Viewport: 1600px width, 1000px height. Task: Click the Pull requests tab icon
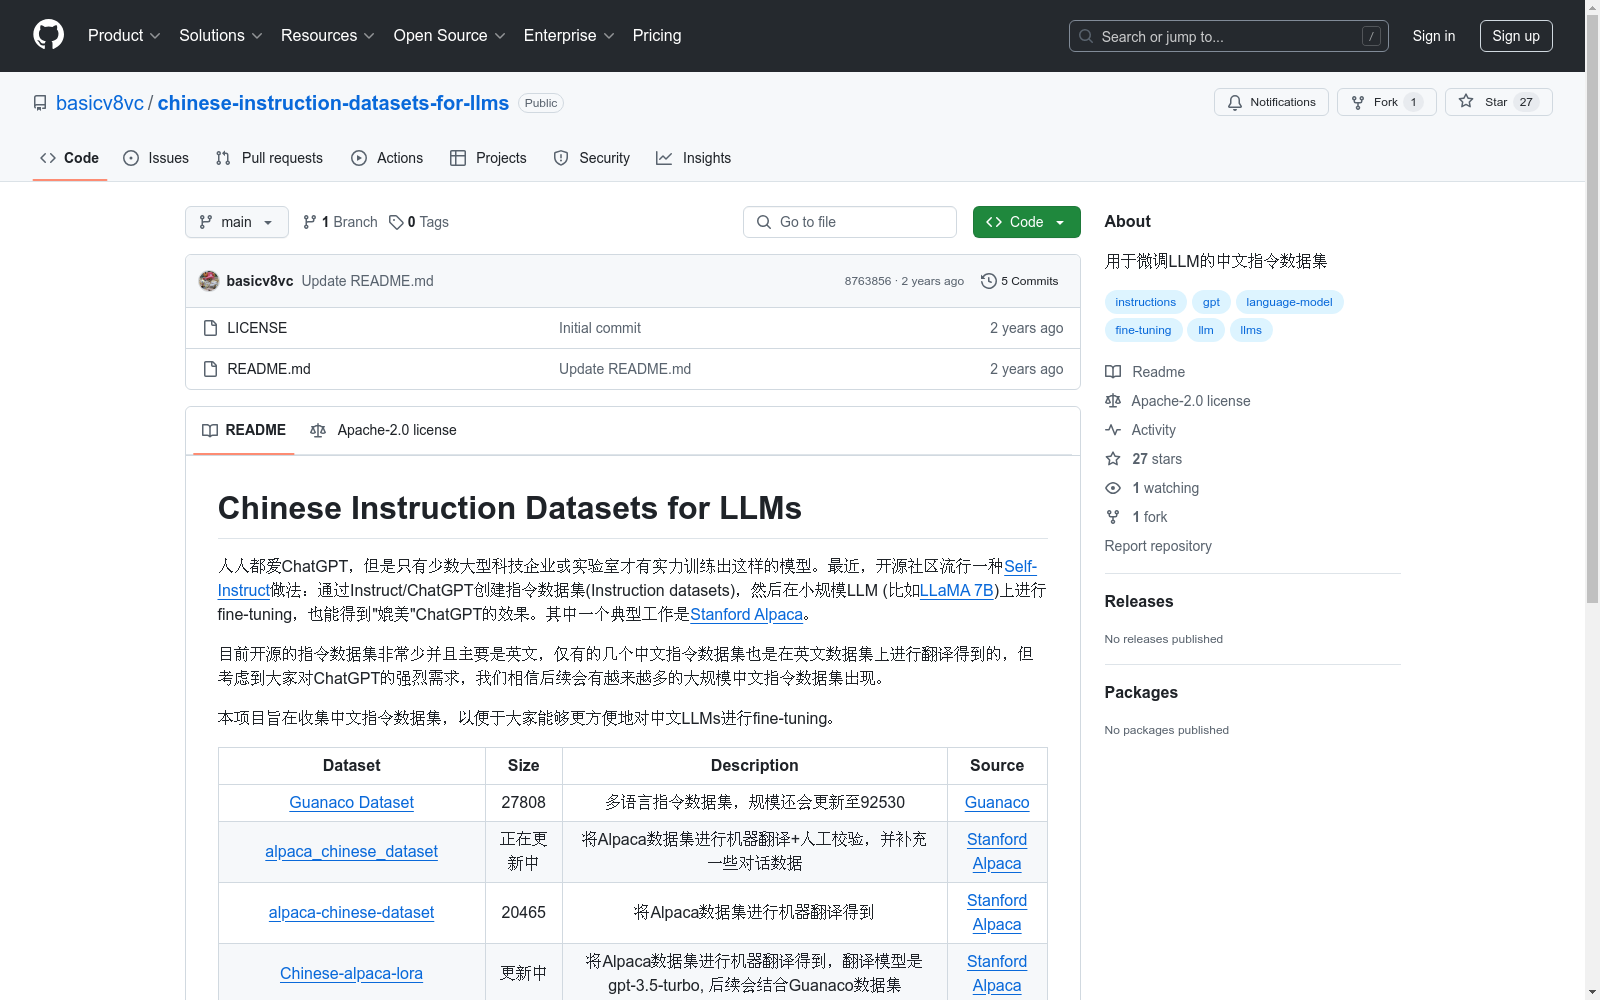pyautogui.click(x=223, y=158)
